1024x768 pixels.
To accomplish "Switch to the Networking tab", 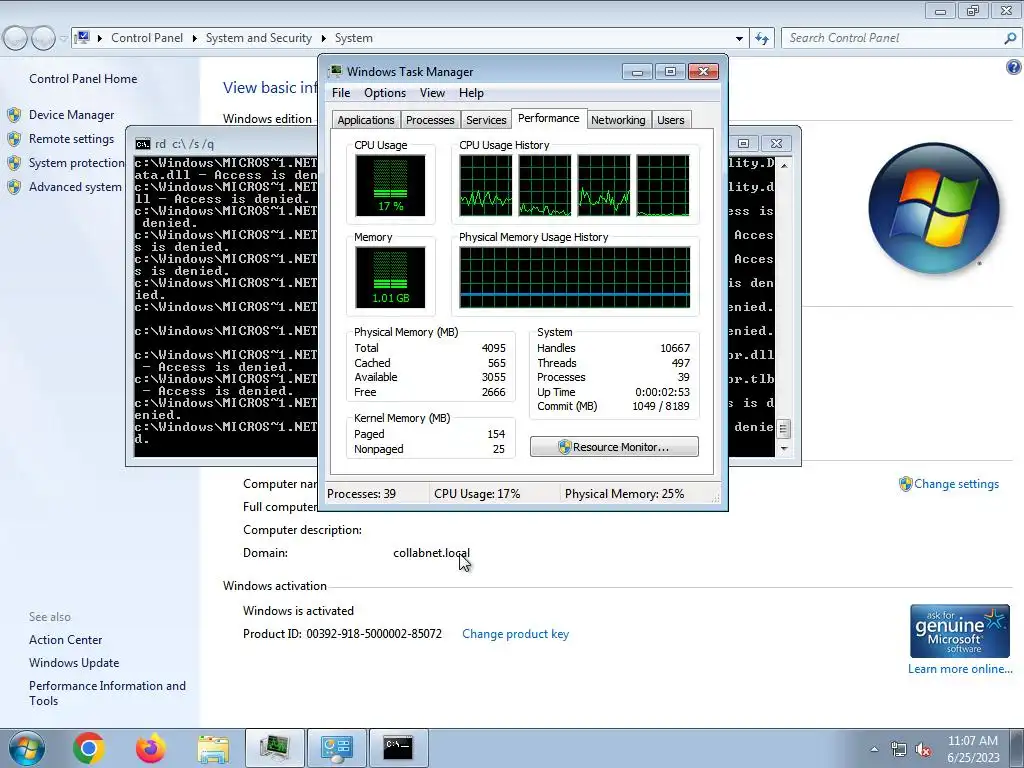I will pos(618,120).
